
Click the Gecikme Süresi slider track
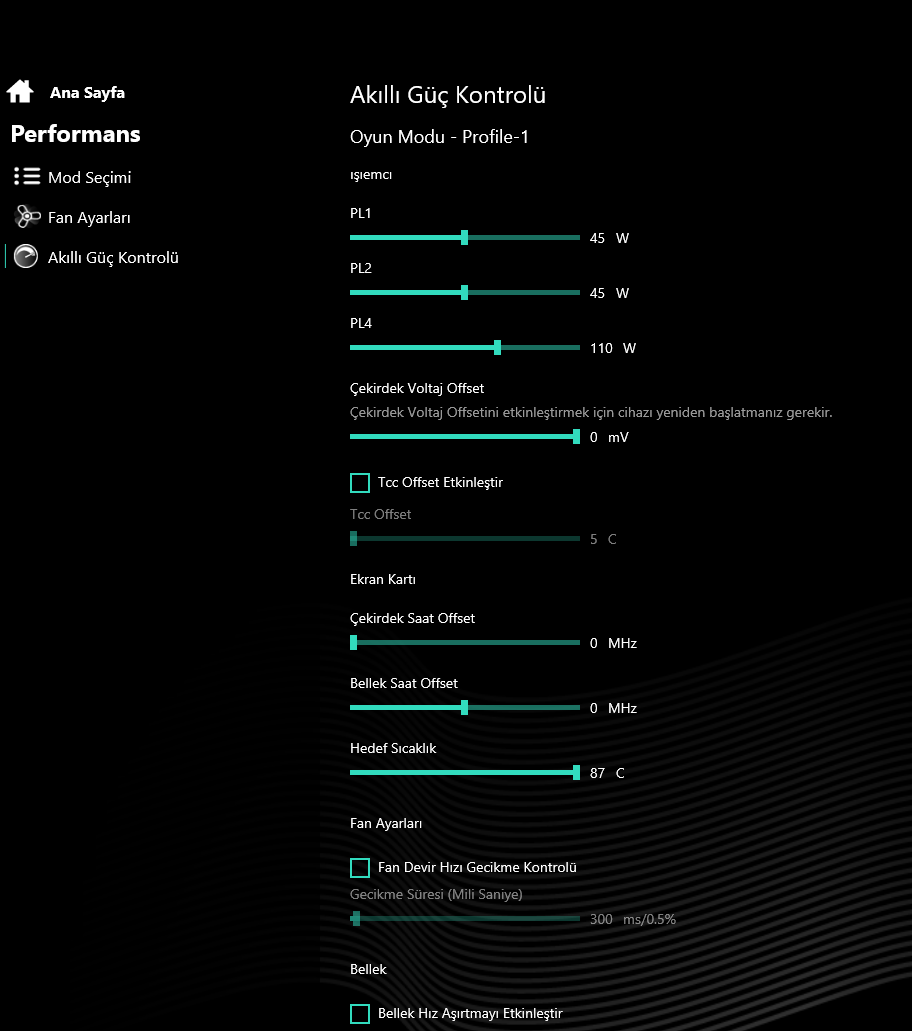tap(465, 919)
